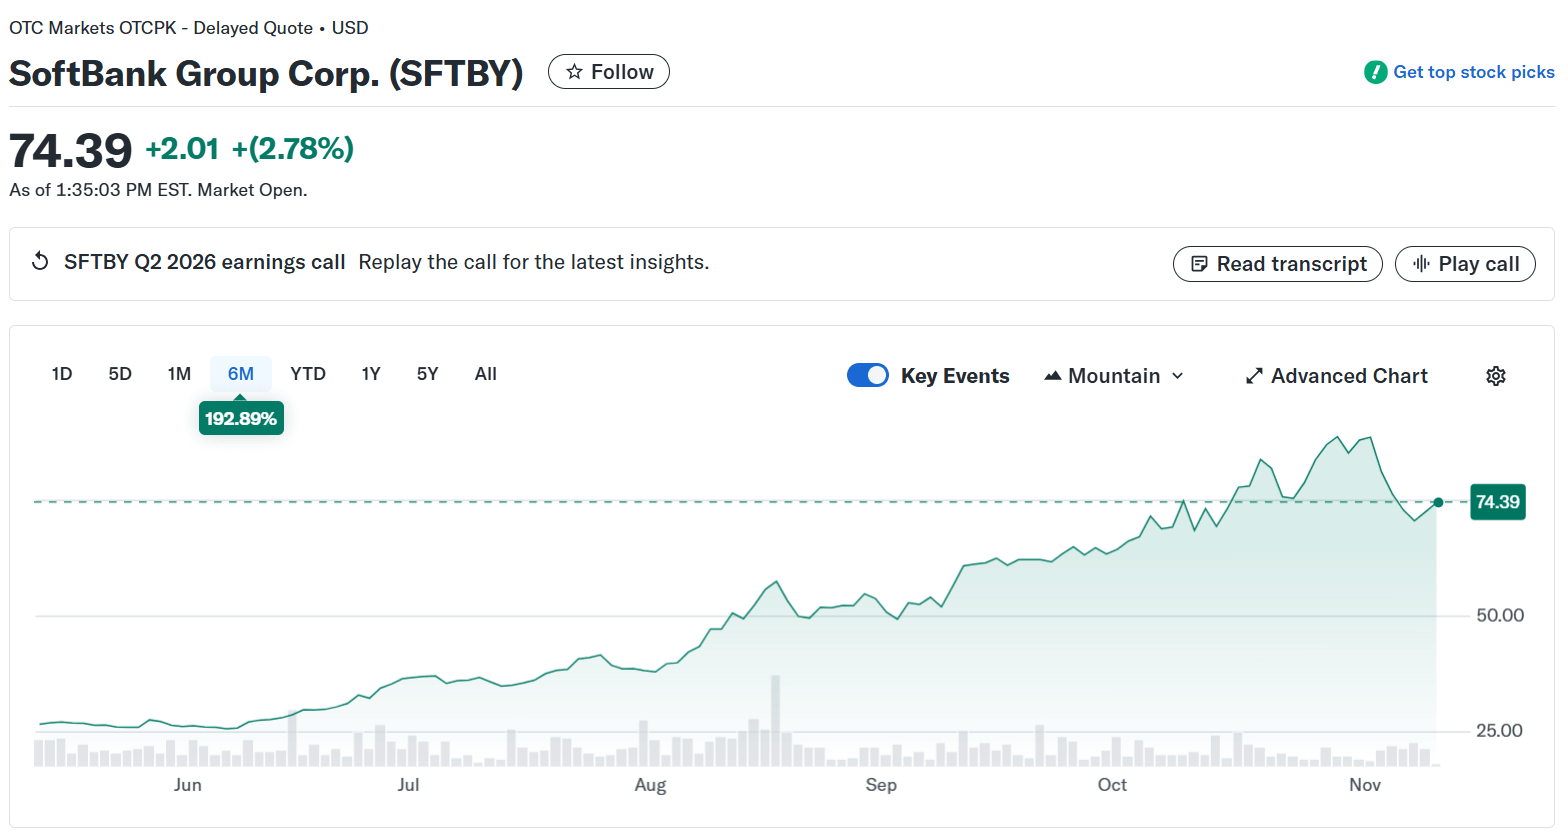Viewport: 1568px width, 839px height.
Task: Click the Mountain chart type icon
Action: coord(1052,376)
